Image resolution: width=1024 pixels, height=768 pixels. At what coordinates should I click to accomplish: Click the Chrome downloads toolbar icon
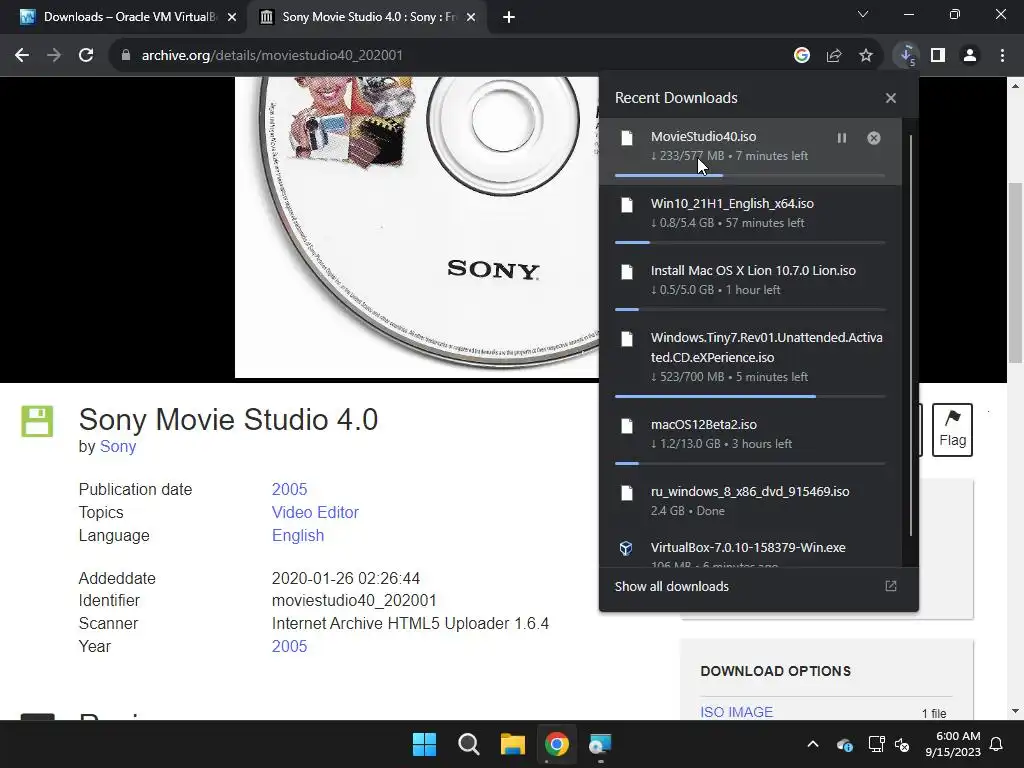906,56
